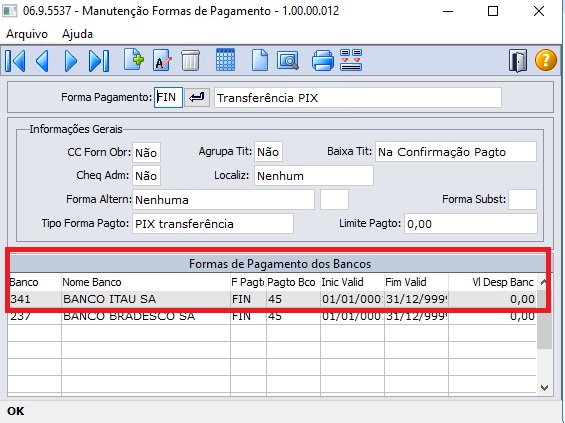The image size is (565, 423).
Task: Click bank code 237 cell
Action: click(x=35, y=316)
